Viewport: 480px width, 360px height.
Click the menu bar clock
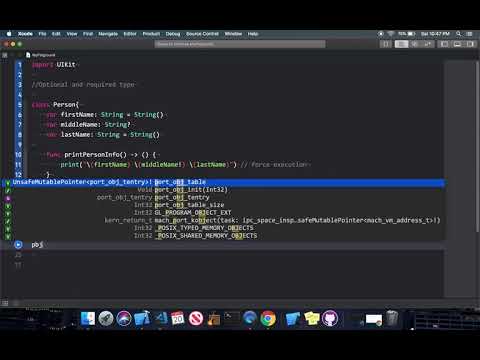coord(435,34)
